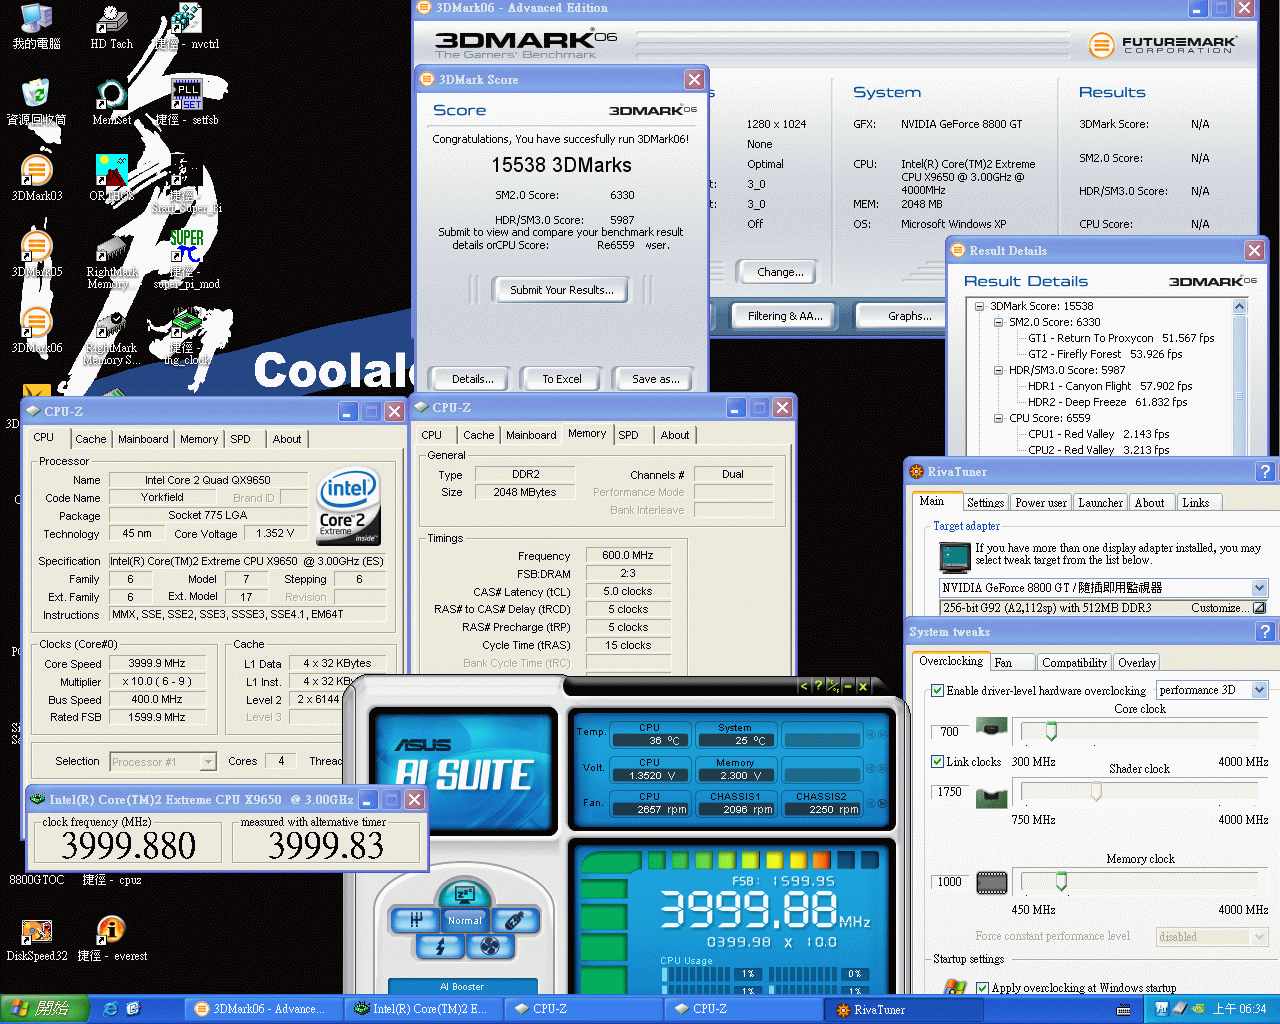Open the 3DMark03 desktop icon
The height and width of the screenshot is (1024, 1280).
37,177
